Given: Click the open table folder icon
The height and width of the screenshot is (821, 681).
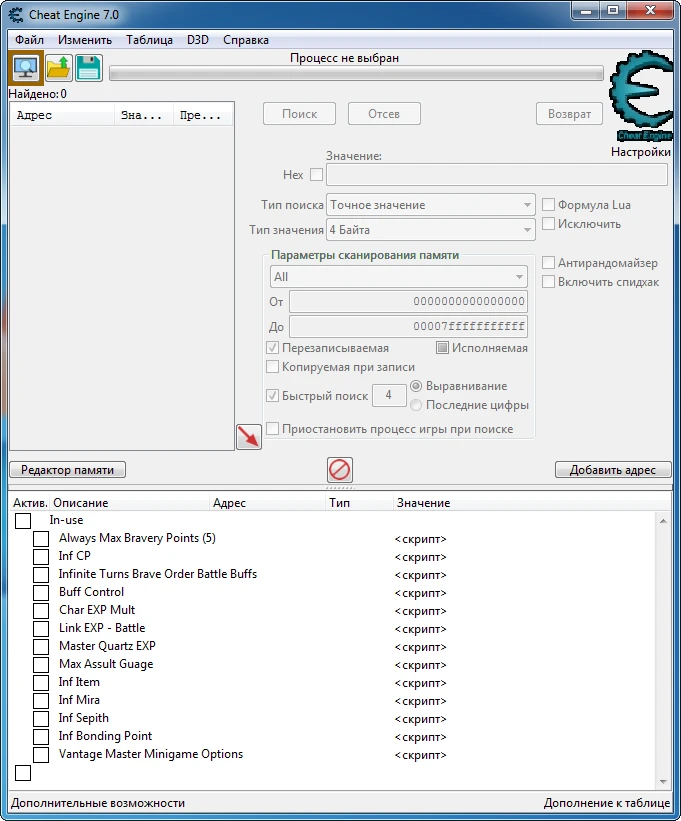Looking at the screenshot, I should pos(59,68).
